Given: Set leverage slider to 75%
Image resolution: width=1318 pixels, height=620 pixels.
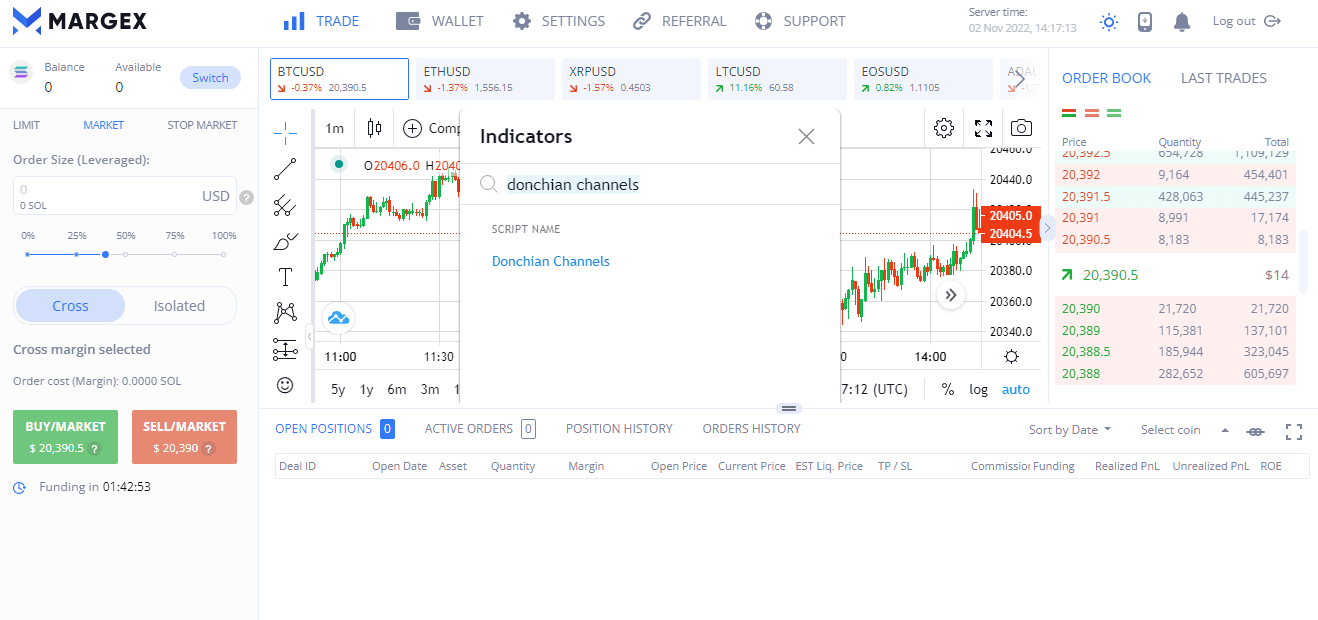Looking at the screenshot, I should pos(175,255).
